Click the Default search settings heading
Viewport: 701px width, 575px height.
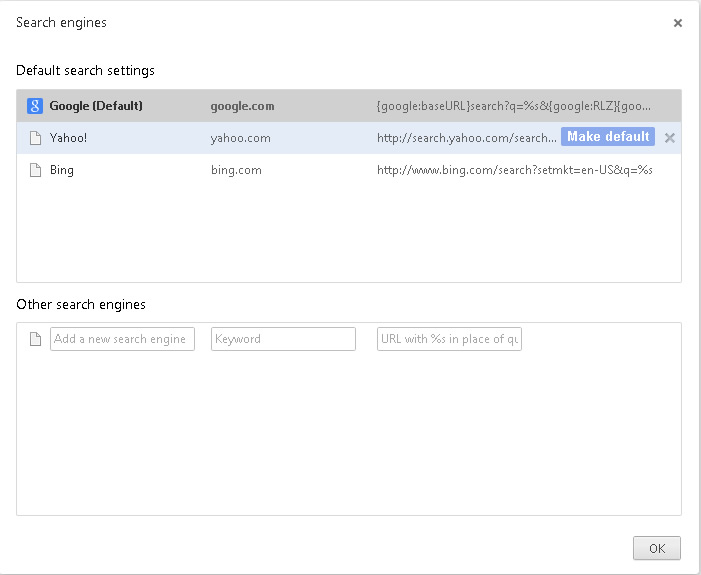coord(85,71)
